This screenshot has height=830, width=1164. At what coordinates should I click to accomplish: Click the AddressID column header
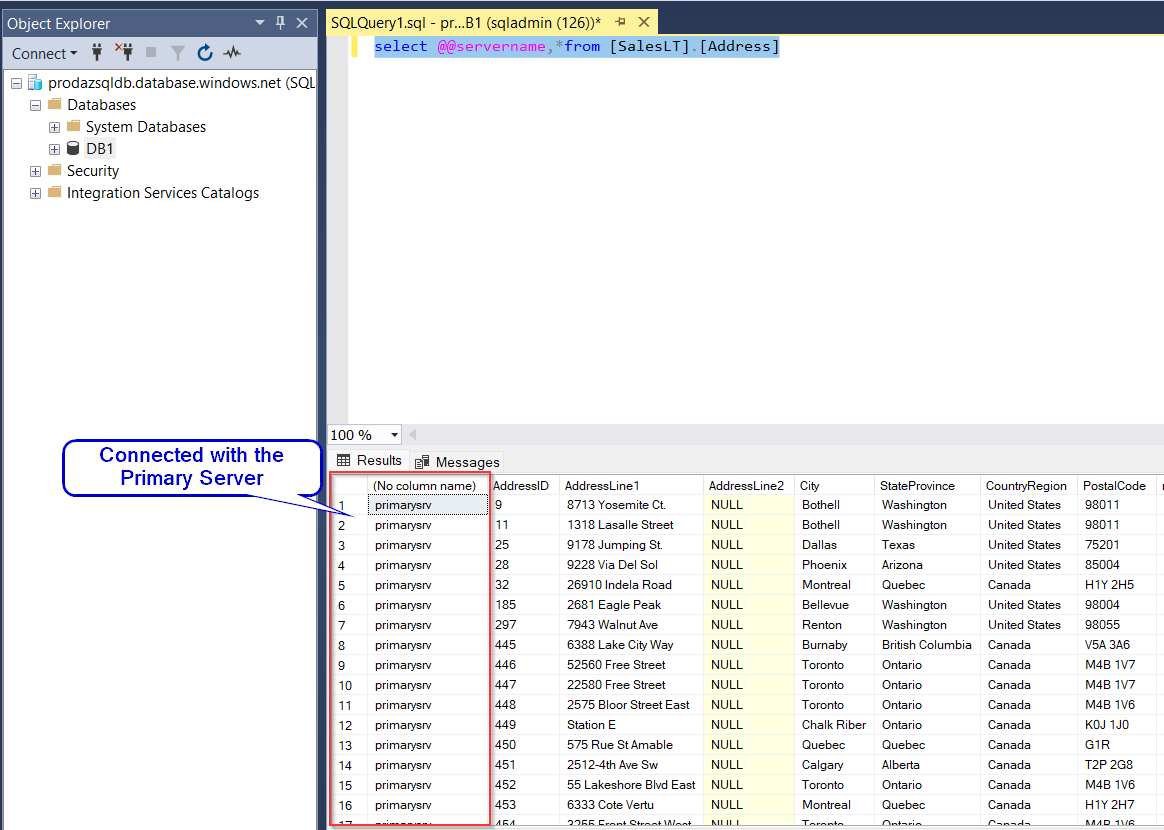point(524,486)
